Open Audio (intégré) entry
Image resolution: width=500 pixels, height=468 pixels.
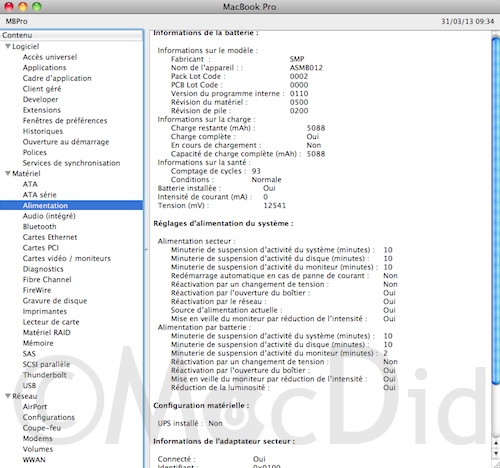pos(49,216)
